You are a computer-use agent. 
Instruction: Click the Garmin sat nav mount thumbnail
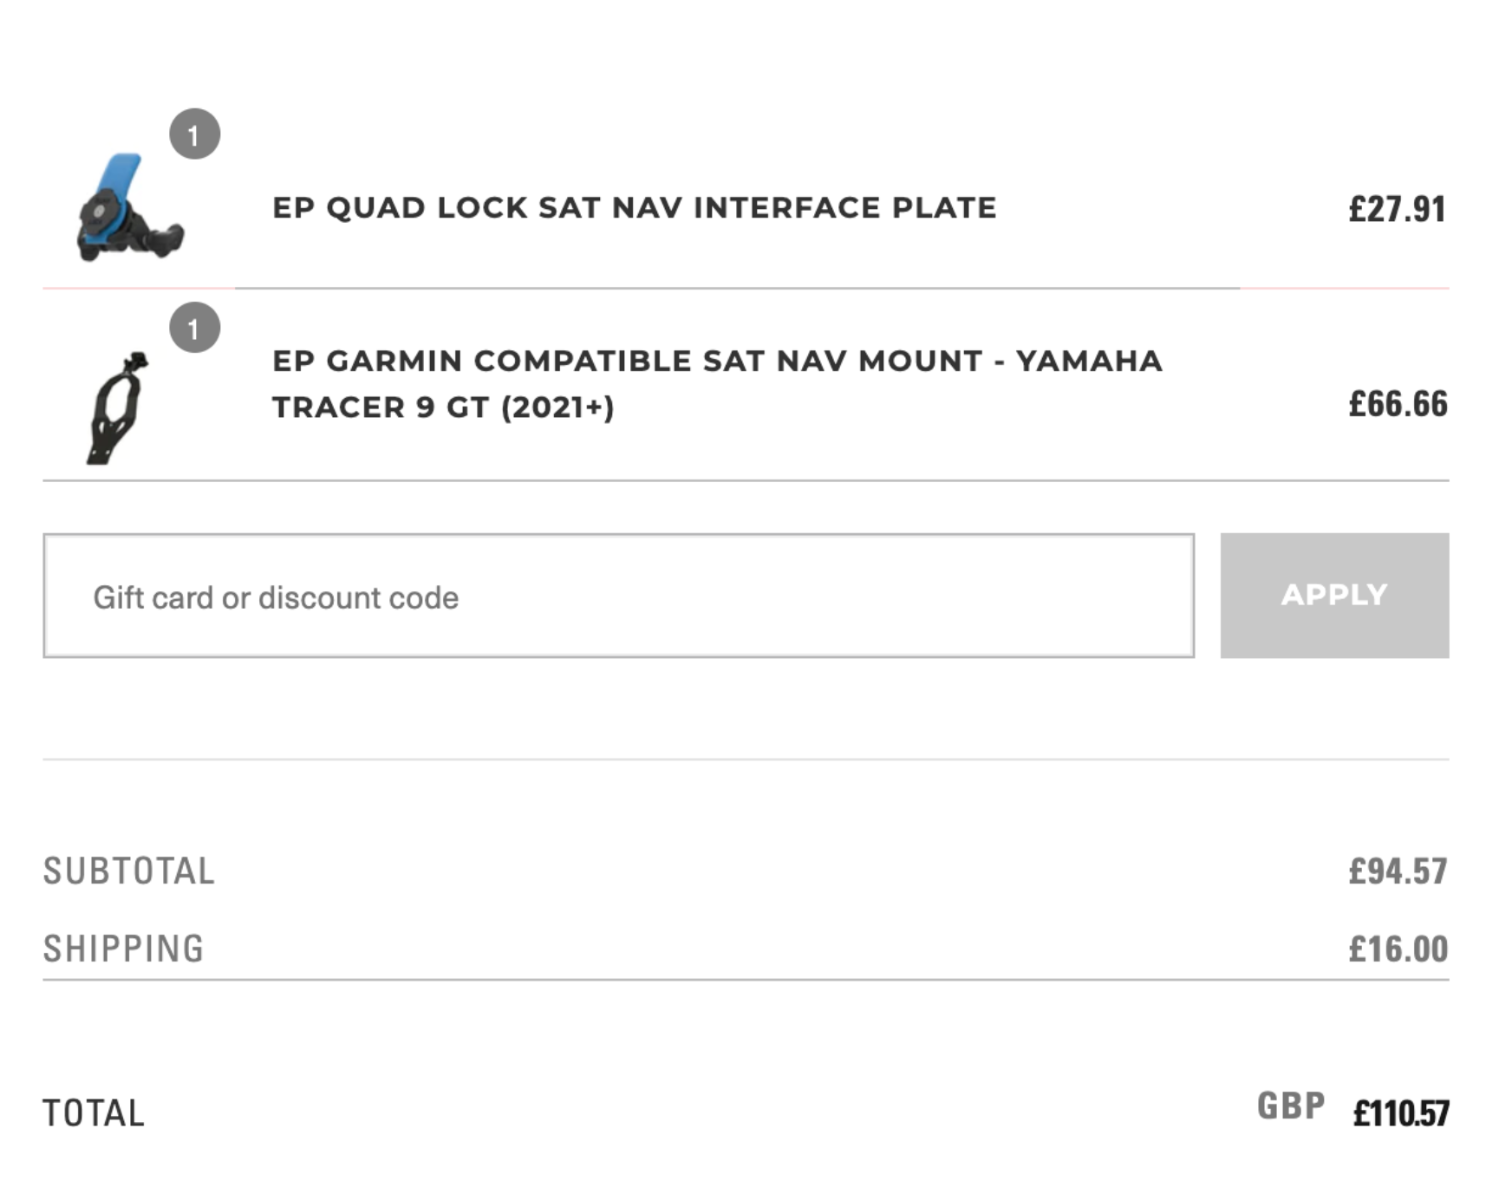tap(119, 407)
